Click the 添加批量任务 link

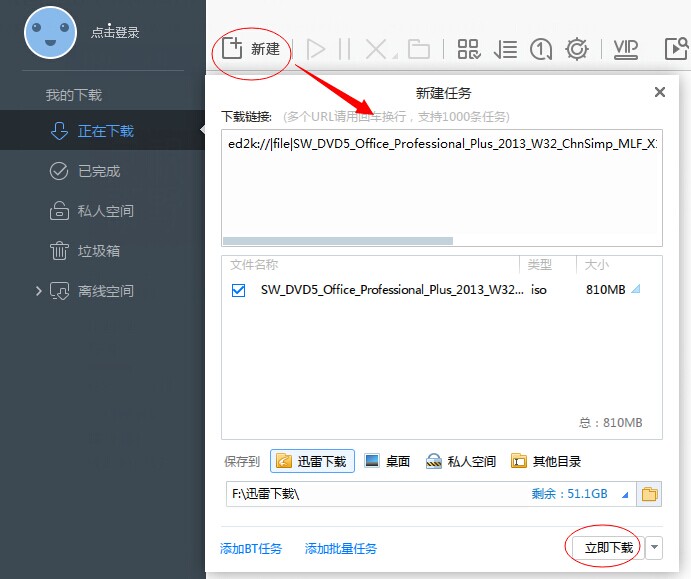[341, 549]
